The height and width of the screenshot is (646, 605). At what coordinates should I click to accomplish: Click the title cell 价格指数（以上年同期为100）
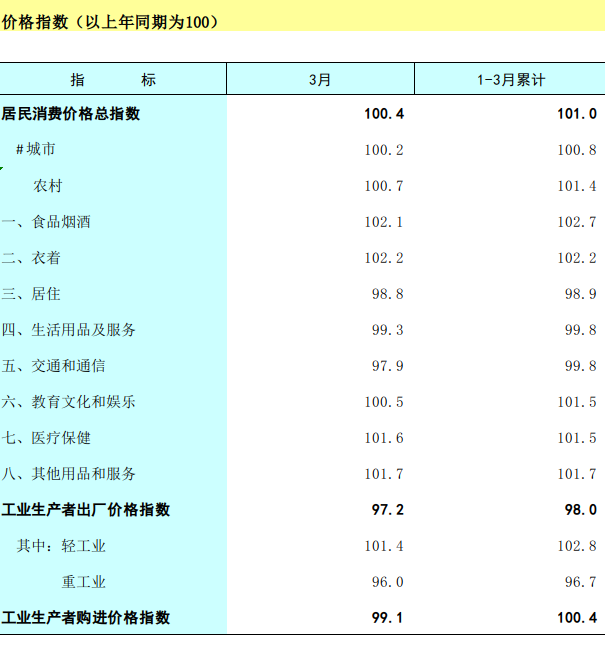click(x=110, y=21)
